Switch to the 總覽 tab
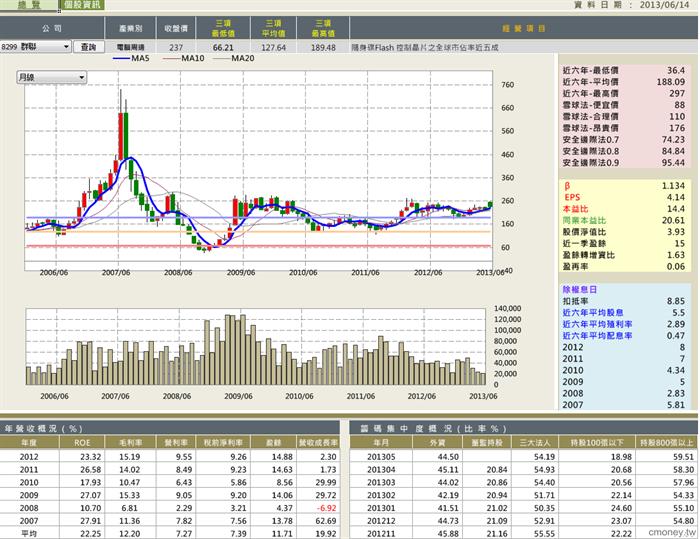 (29, 5)
